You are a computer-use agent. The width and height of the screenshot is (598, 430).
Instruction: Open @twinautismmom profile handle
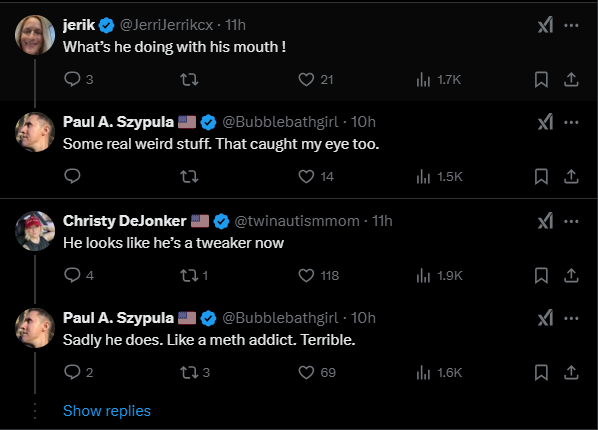[x=297, y=221]
